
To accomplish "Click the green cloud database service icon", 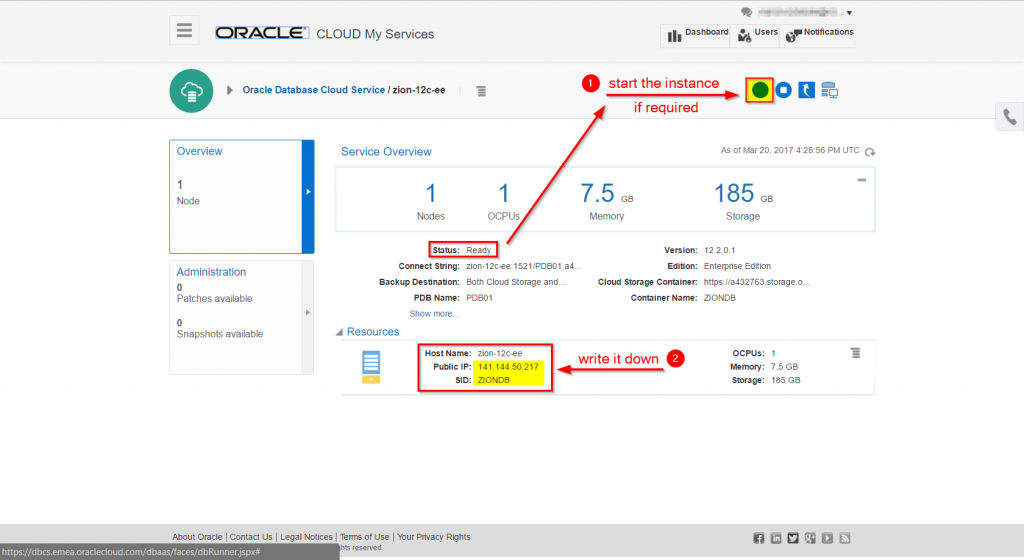I will click(x=191, y=91).
